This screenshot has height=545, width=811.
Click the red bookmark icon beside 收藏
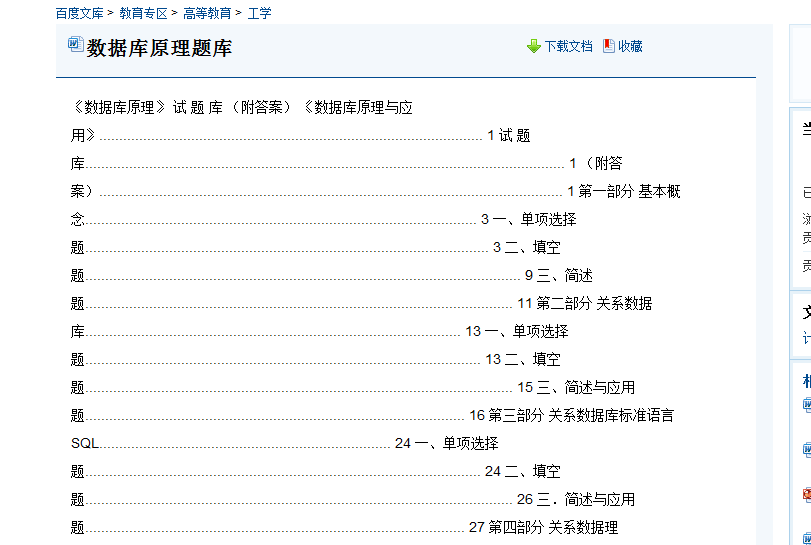pyautogui.click(x=609, y=46)
